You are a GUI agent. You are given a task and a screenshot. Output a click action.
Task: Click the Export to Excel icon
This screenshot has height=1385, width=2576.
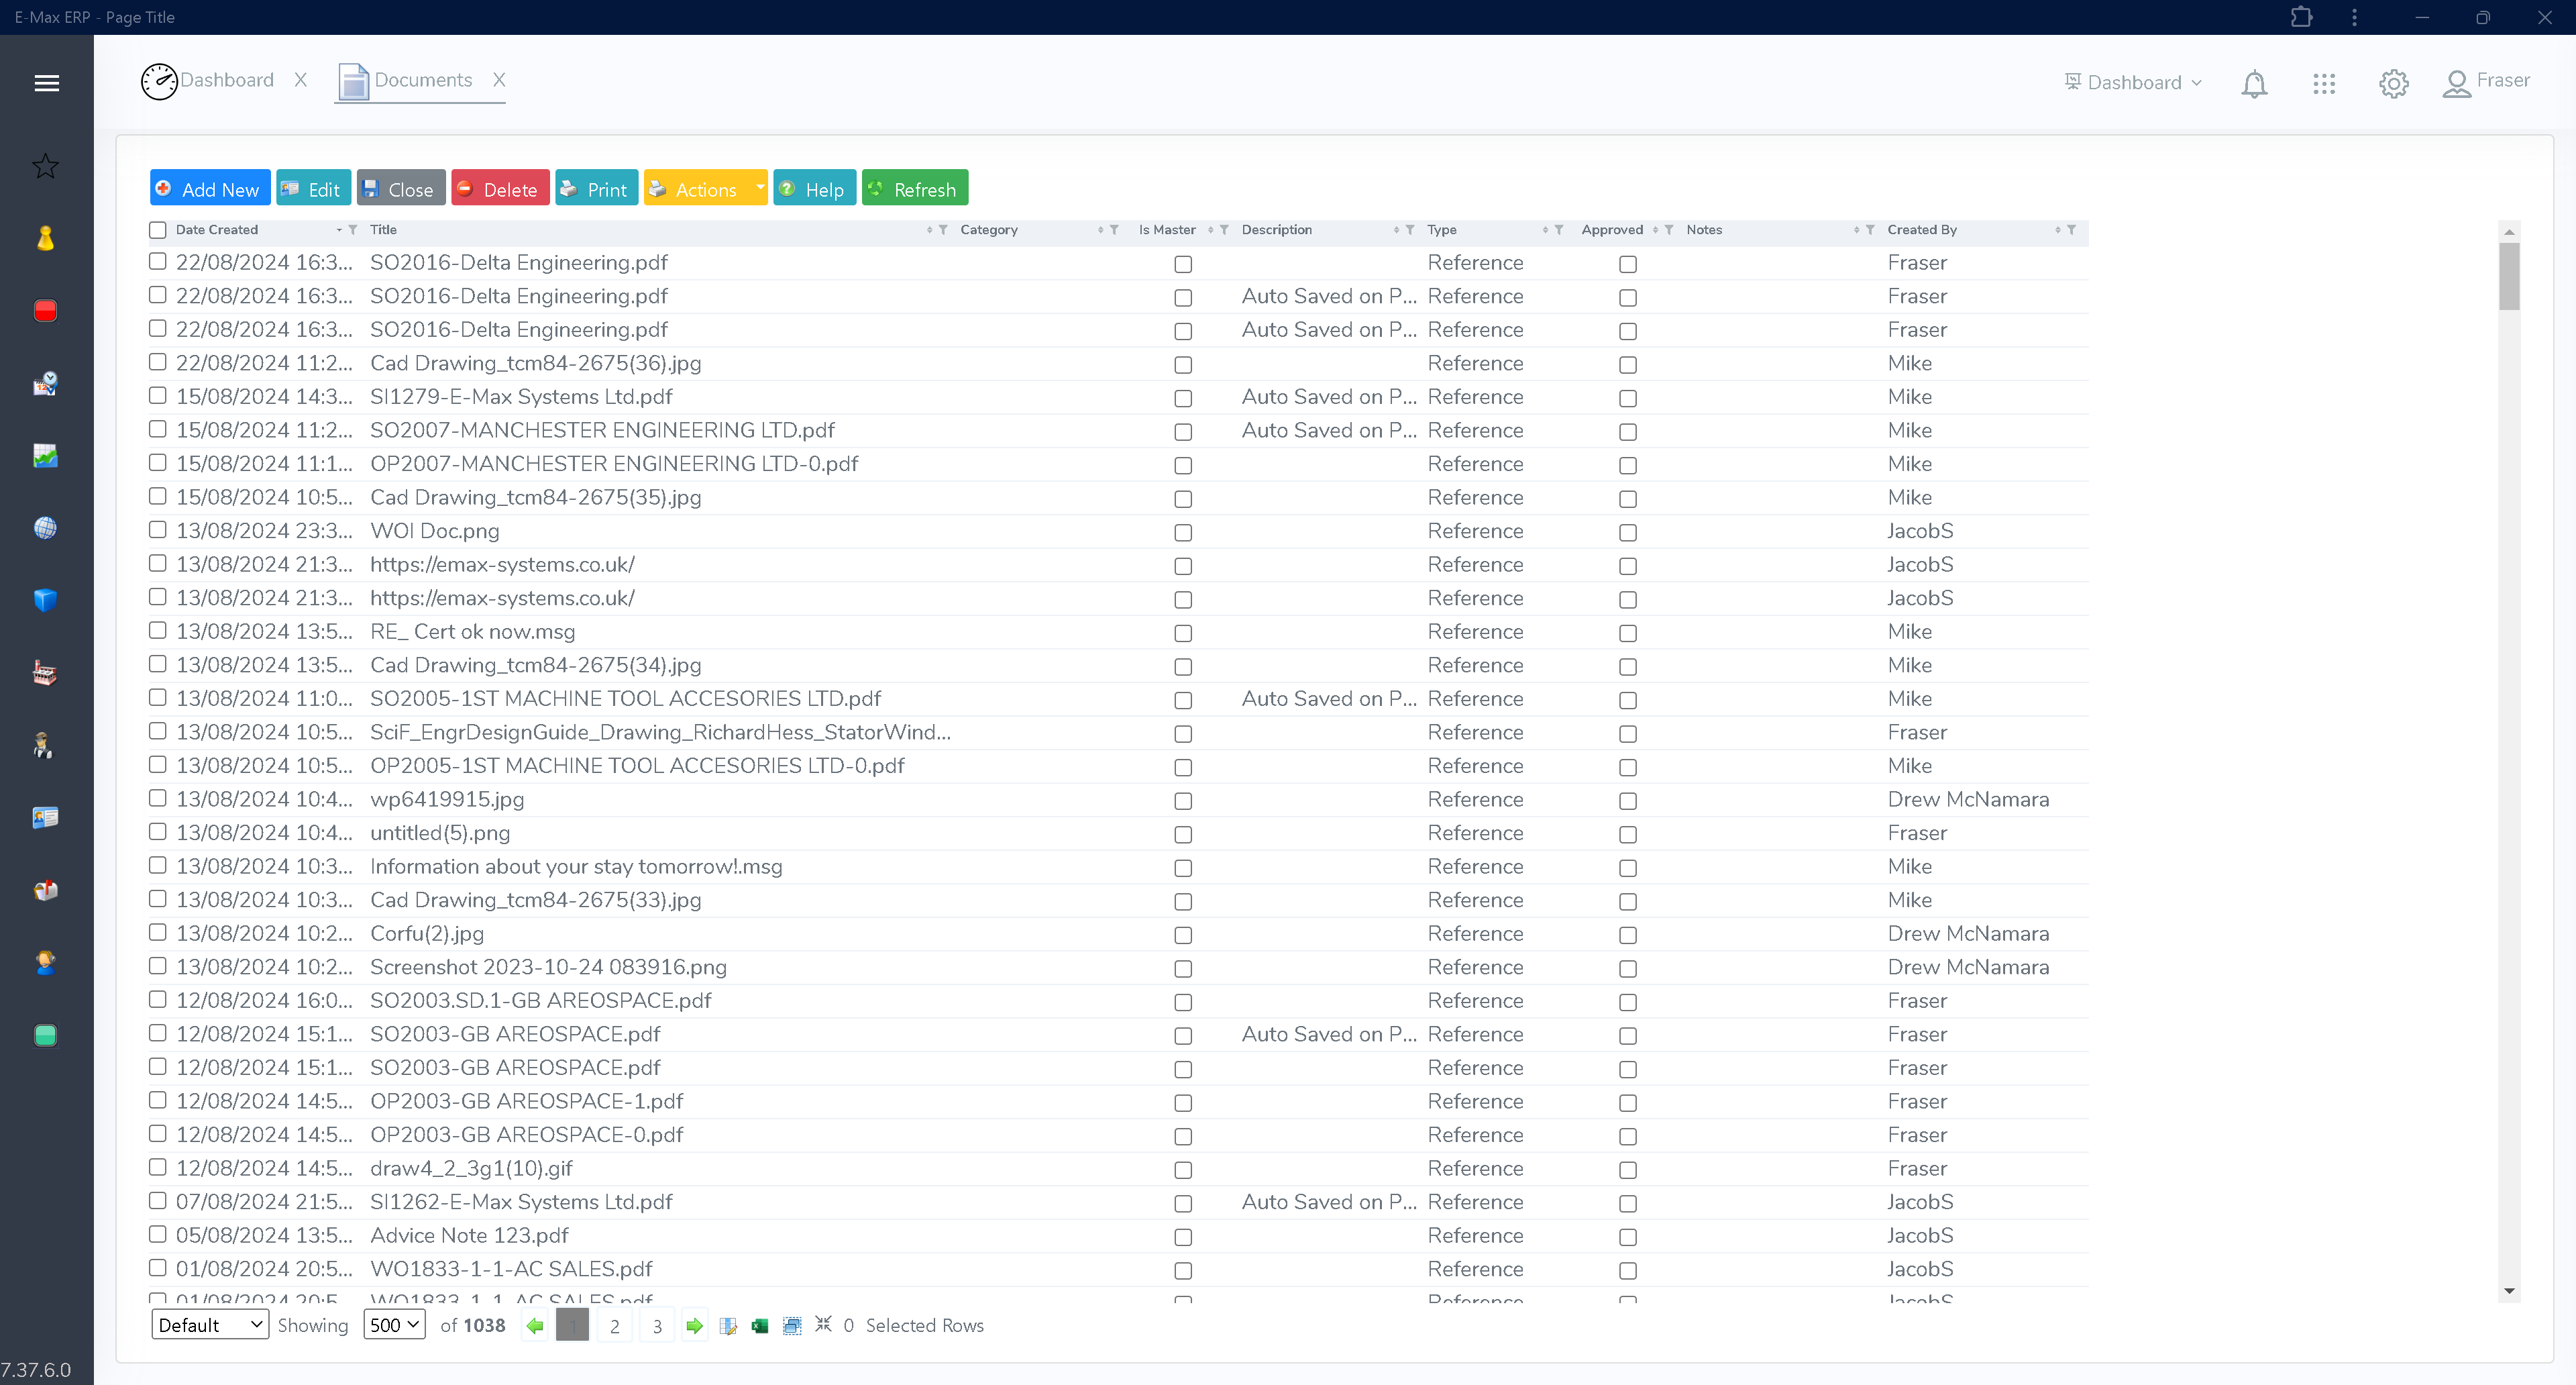point(760,1325)
